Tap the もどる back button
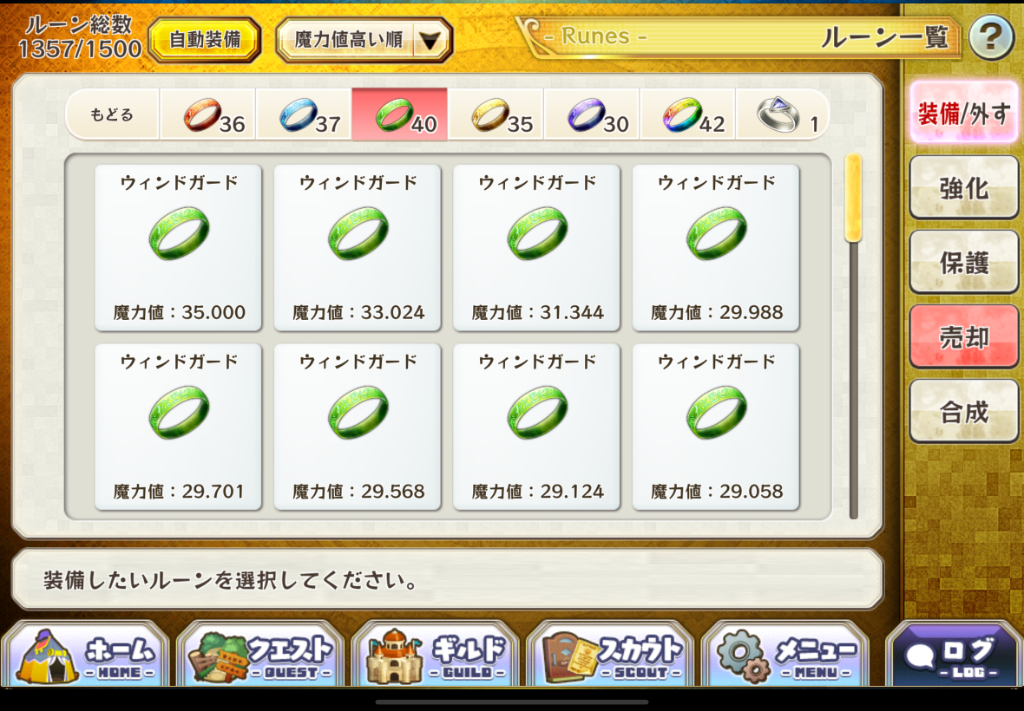 [x=112, y=115]
